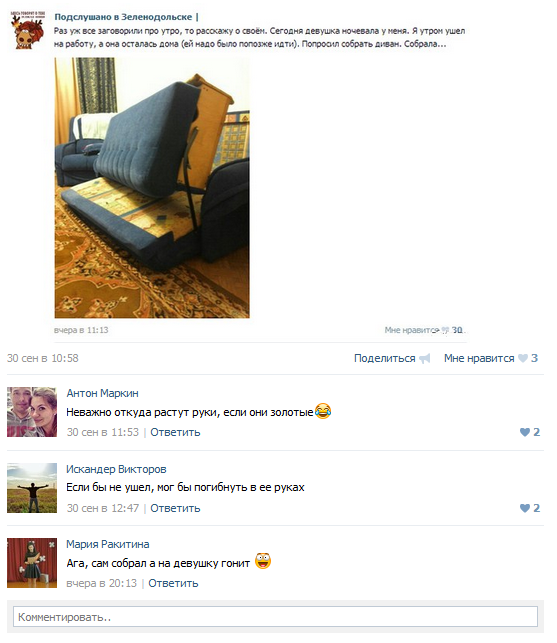This screenshot has width=557, height=643.
Task: Click the Поделиться link
Action: click(385, 358)
